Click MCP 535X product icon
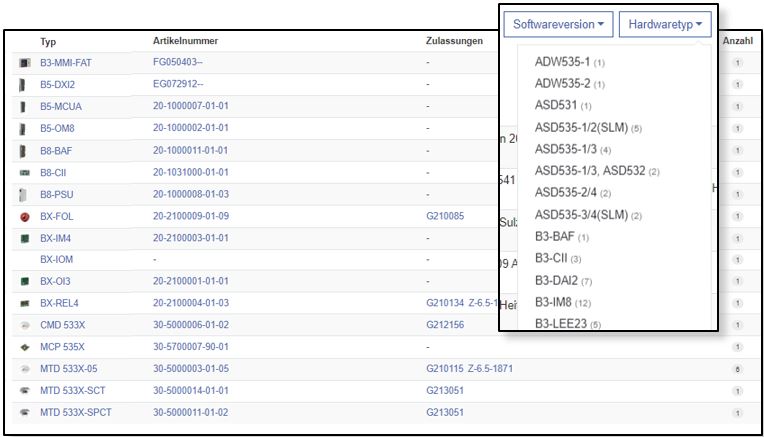This screenshot has height=437, width=764. (x=25, y=347)
